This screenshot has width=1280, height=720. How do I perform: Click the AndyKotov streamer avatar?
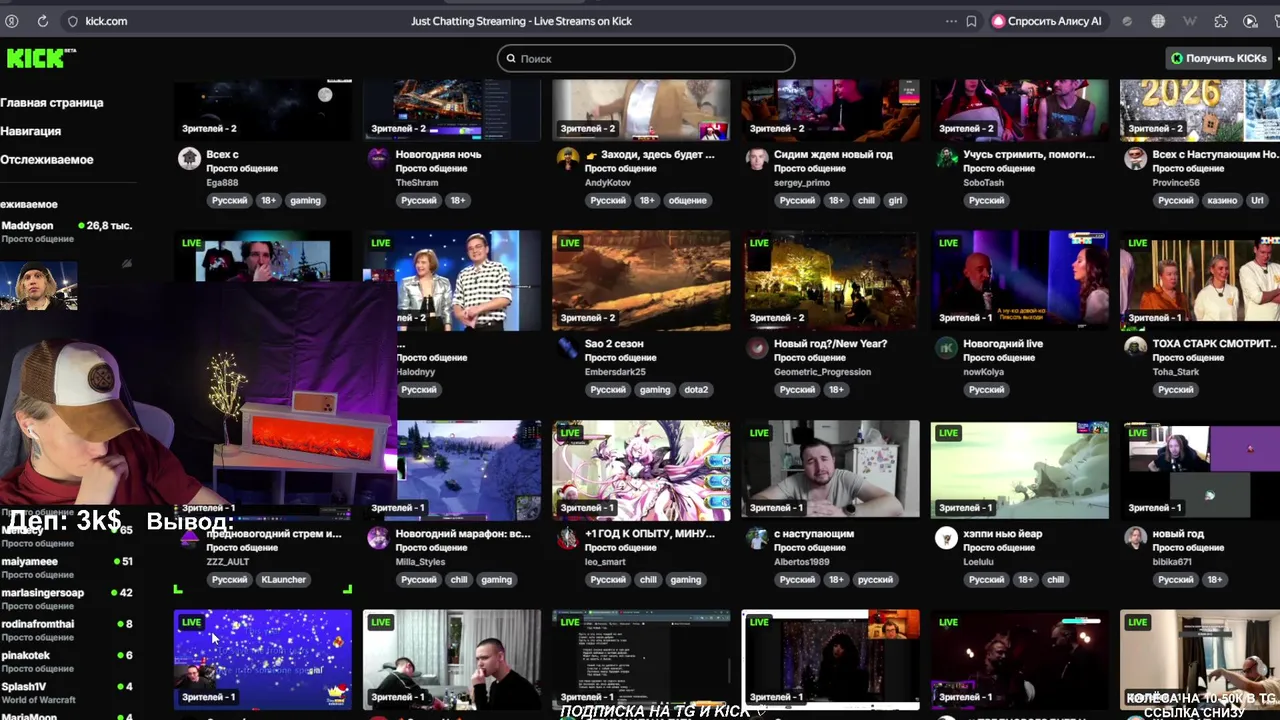(568, 158)
